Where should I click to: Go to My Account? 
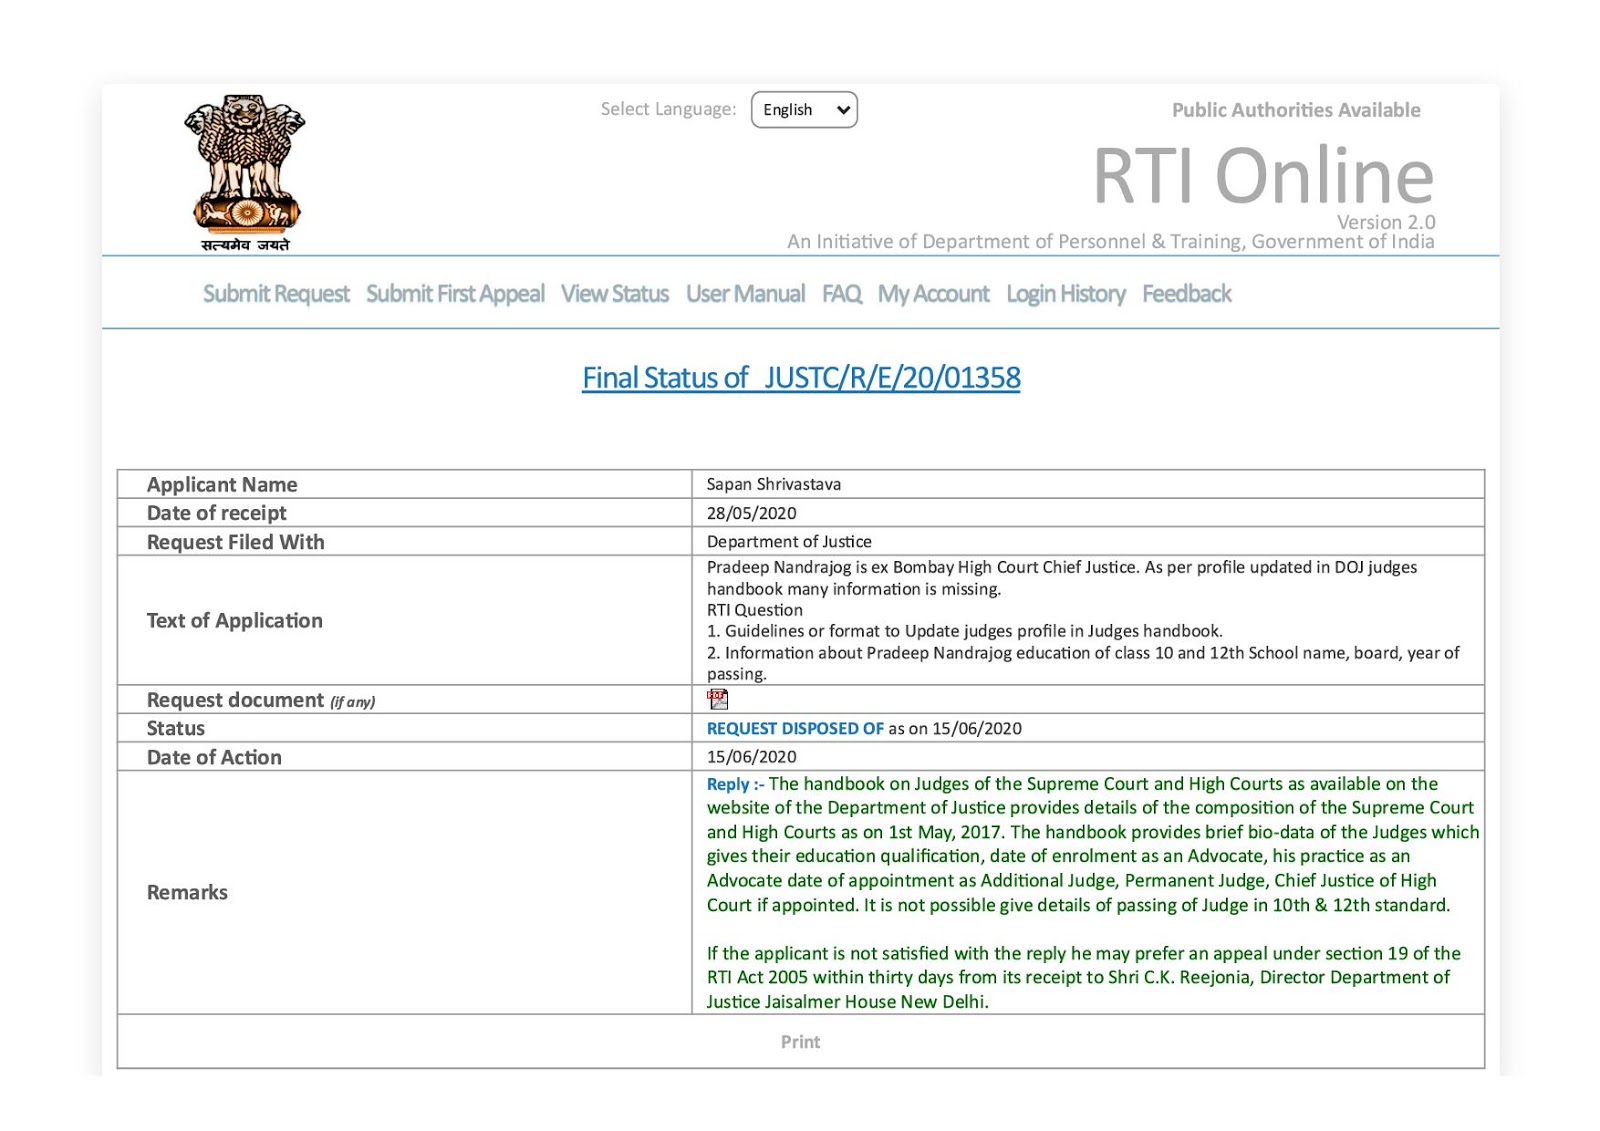[933, 294]
